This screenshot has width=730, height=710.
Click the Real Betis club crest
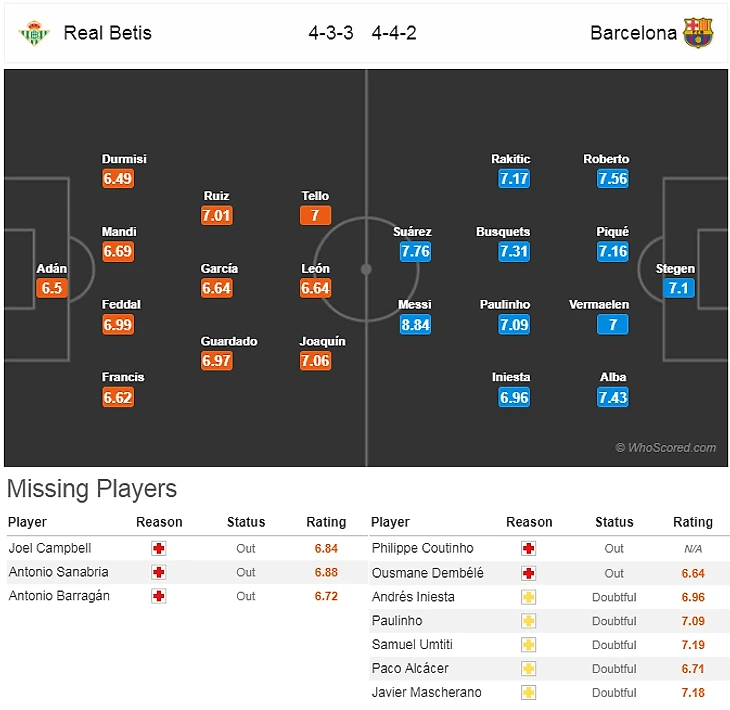[x=33, y=33]
